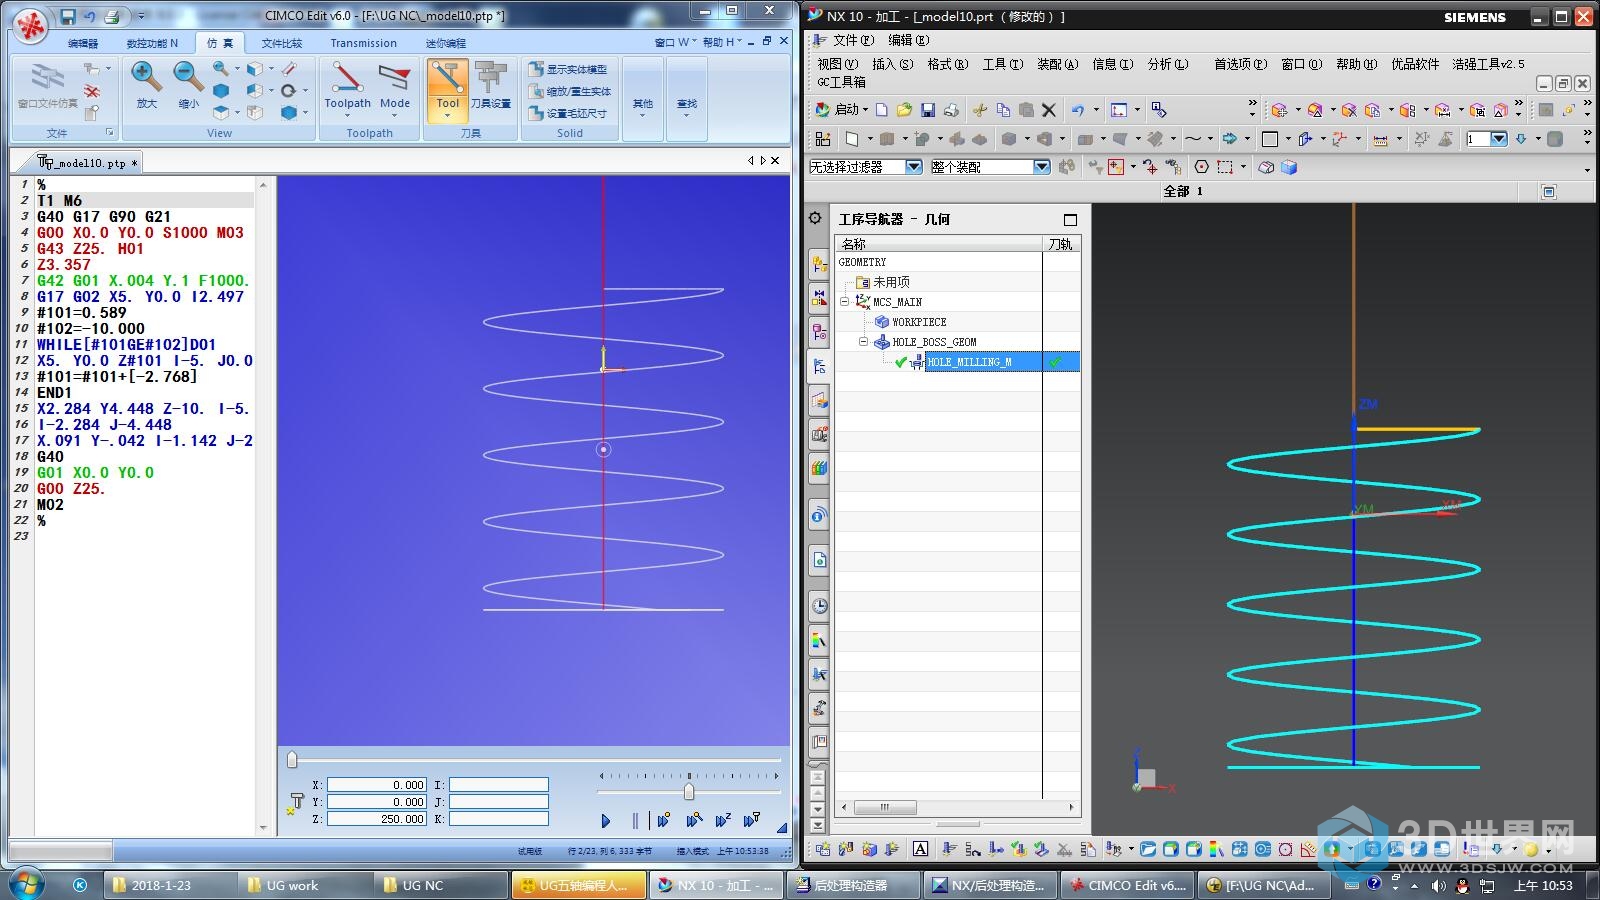
Task: Click the NX save disk icon
Action: 928,110
